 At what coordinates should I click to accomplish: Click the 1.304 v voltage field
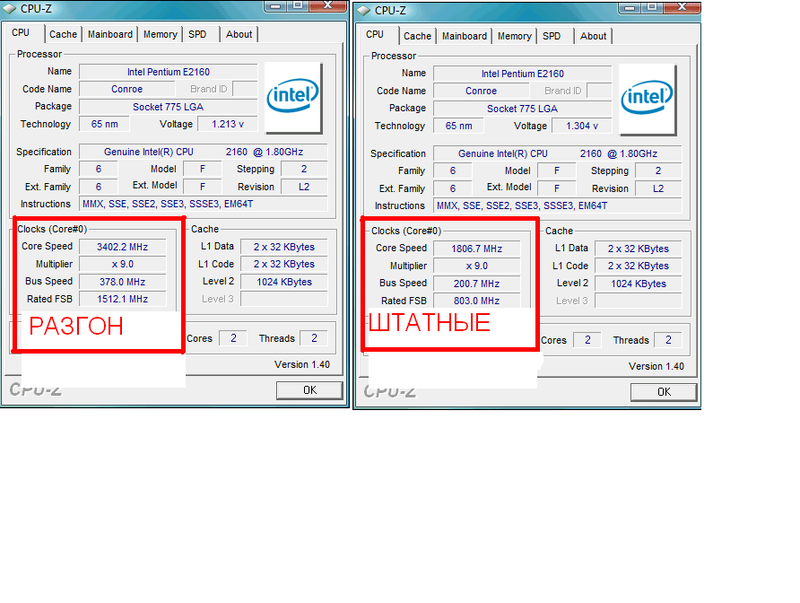click(582, 126)
